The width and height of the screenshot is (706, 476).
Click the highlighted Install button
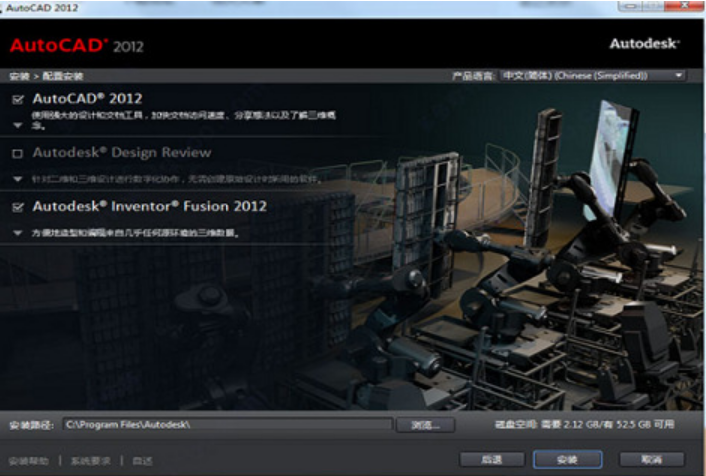click(x=567, y=459)
